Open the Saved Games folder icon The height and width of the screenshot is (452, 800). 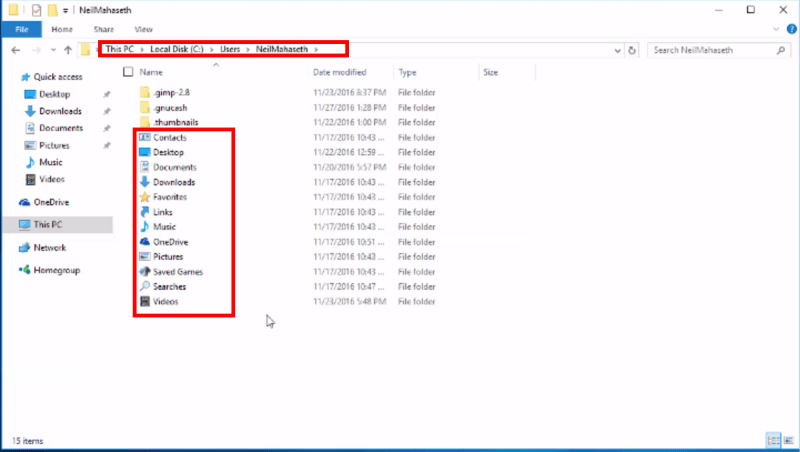[x=145, y=271]
